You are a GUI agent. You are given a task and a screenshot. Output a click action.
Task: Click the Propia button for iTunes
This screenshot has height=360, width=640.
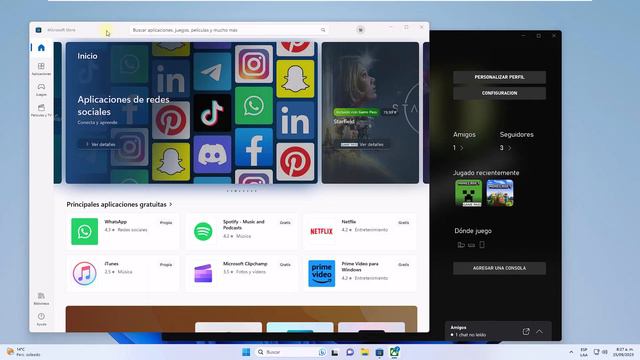[x=166, y=265]
